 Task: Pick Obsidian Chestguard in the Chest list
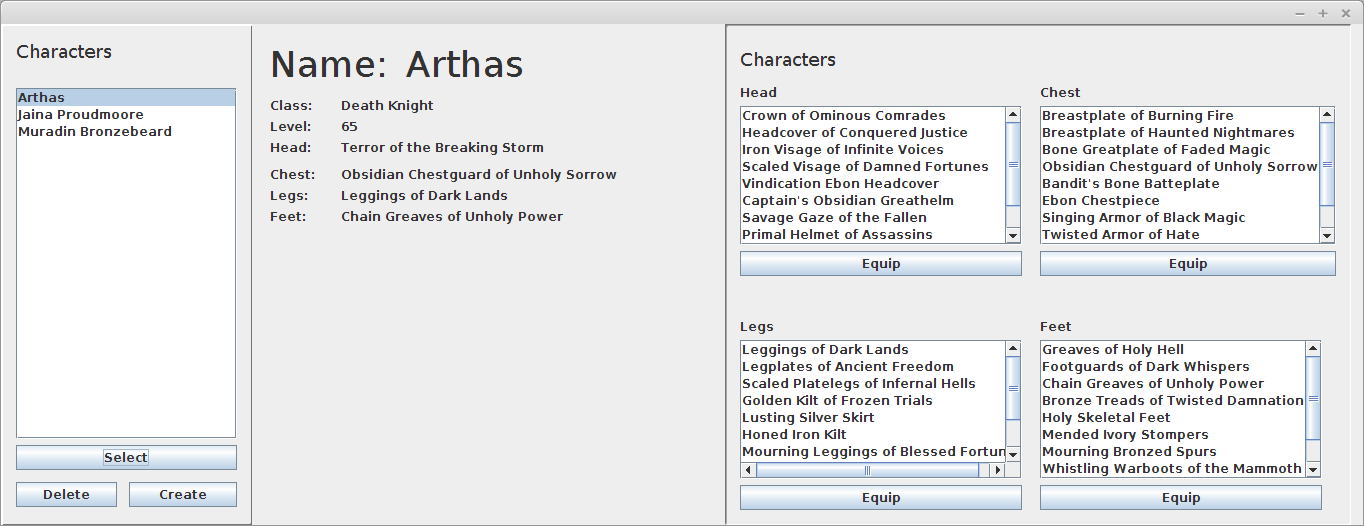coord(1180,166)
